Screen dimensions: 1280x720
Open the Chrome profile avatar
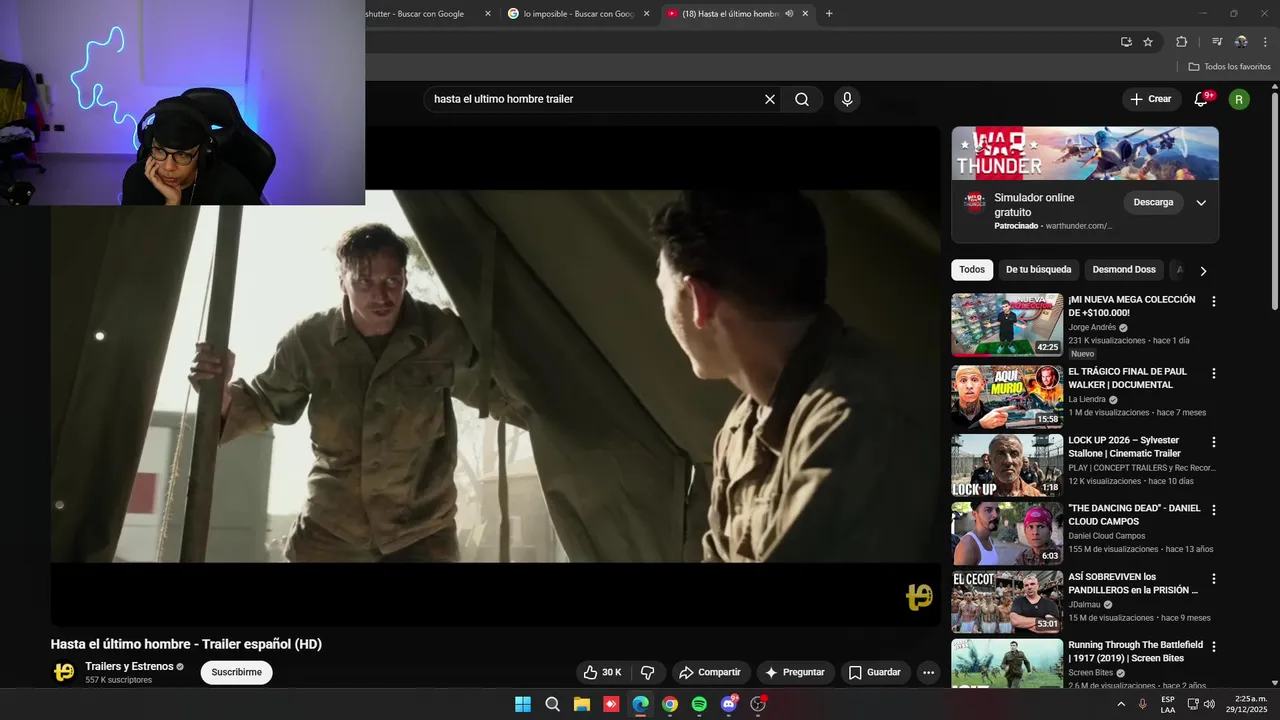click(x=1241, y=42)
